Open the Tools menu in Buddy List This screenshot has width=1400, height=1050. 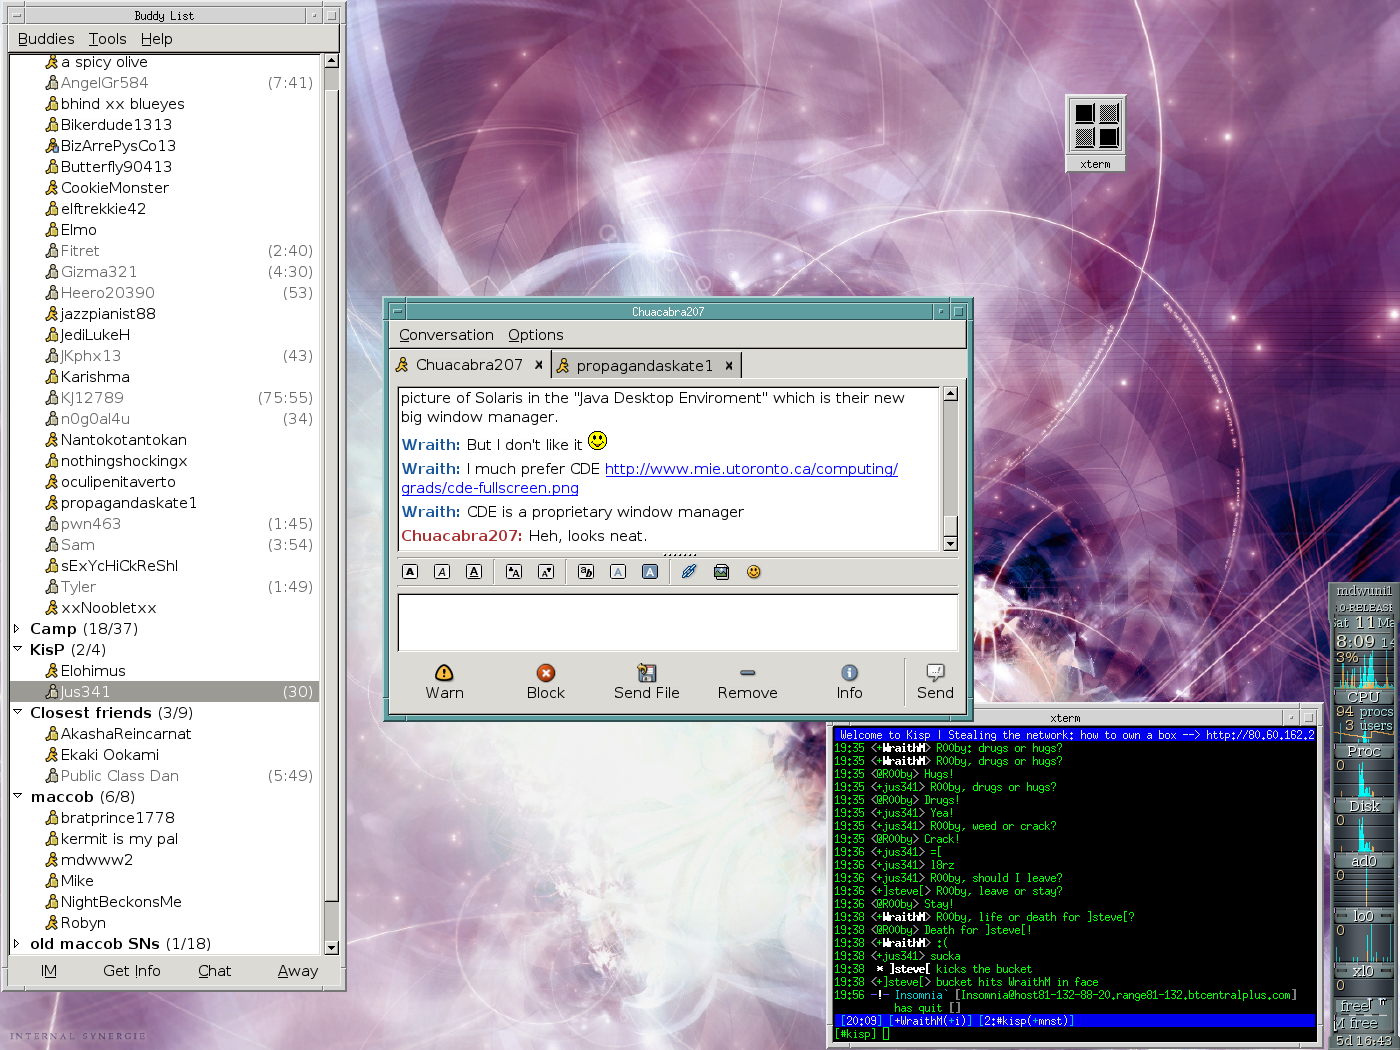[107, 39]
